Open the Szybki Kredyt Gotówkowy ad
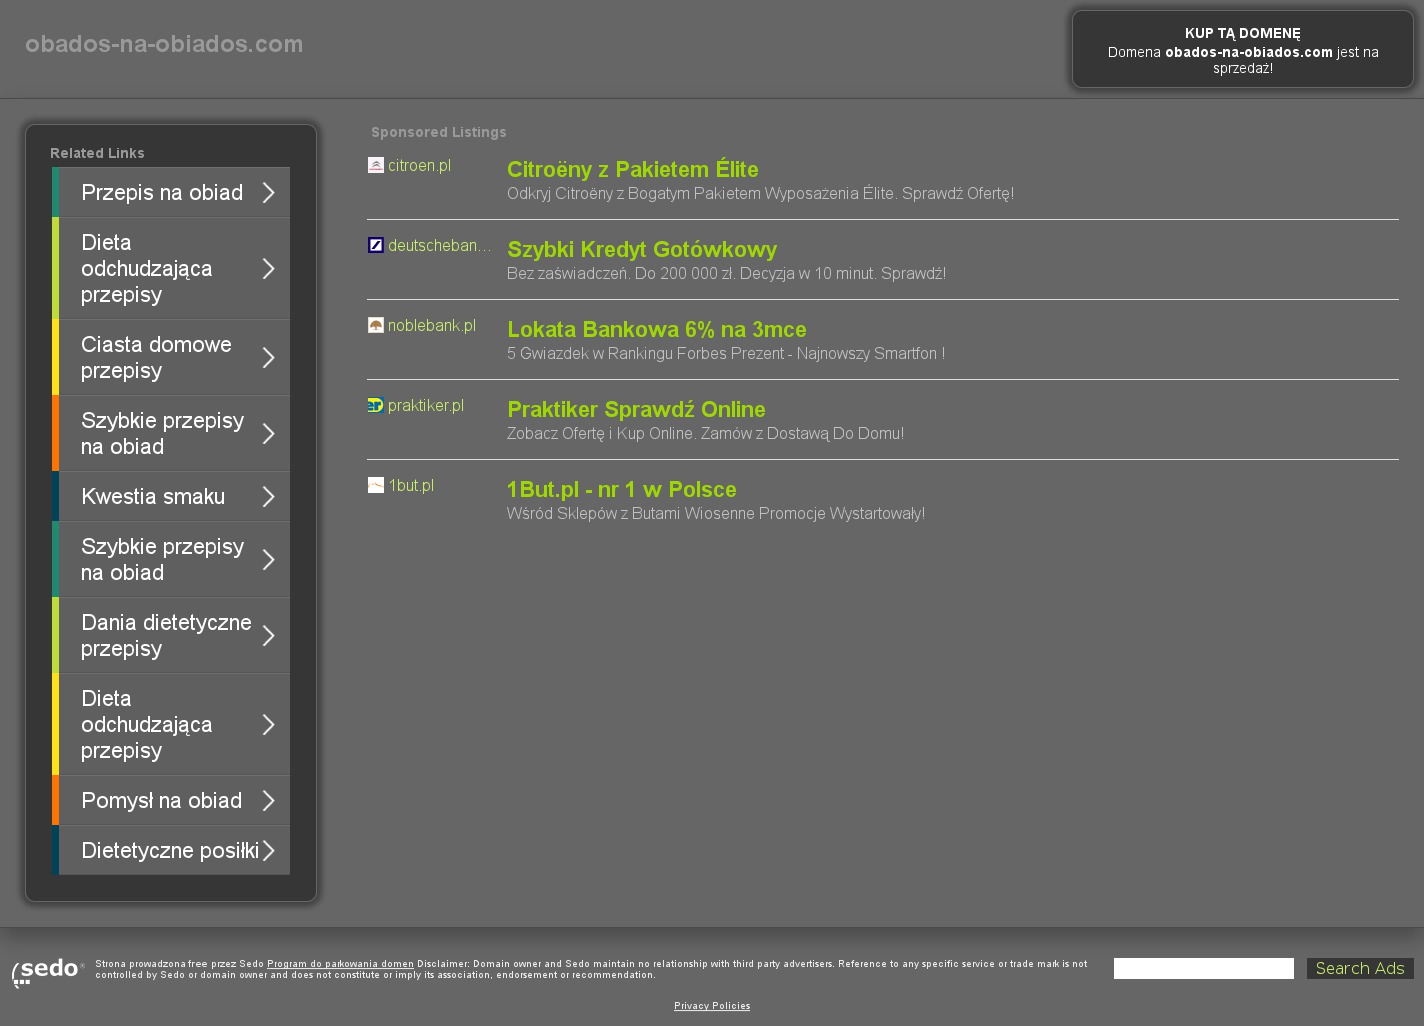Screen dimensions: 1424x1026 [641, 250]
